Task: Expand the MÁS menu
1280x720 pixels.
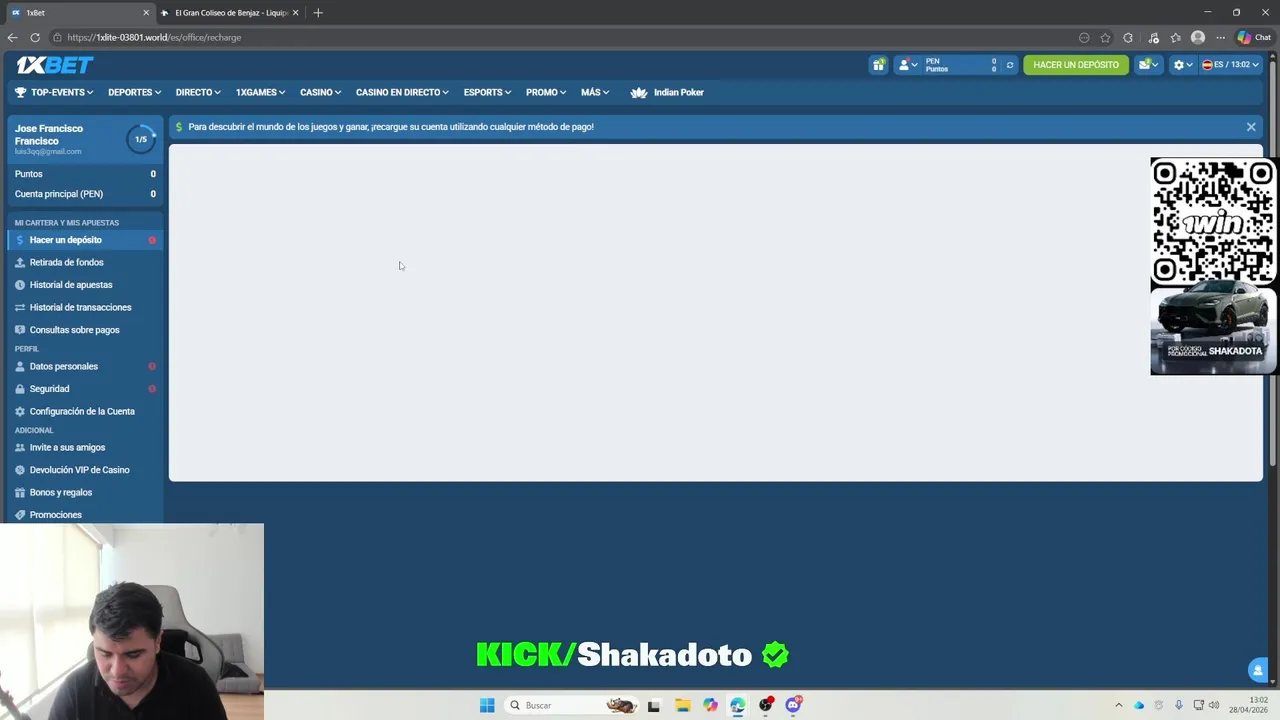Action: [x=595, y=92]
